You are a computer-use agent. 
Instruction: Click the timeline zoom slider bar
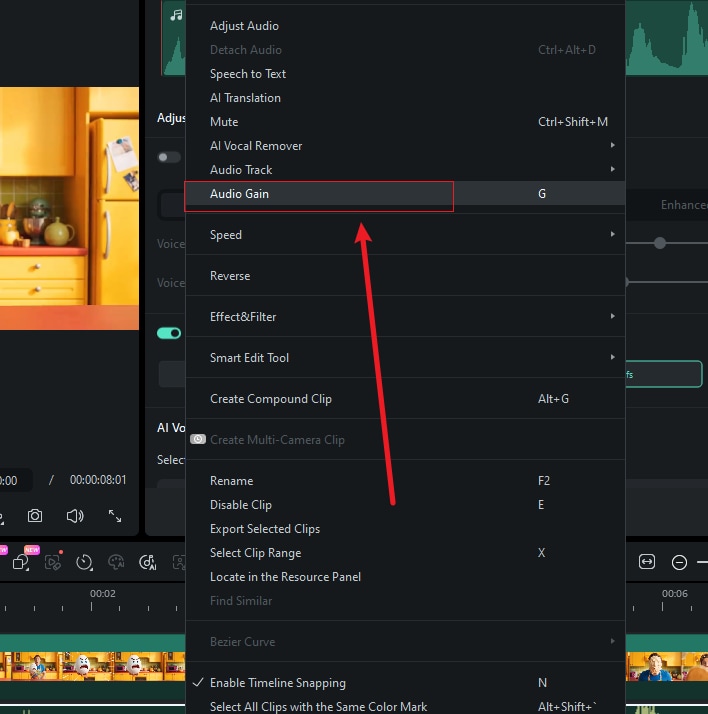point(703,562)
